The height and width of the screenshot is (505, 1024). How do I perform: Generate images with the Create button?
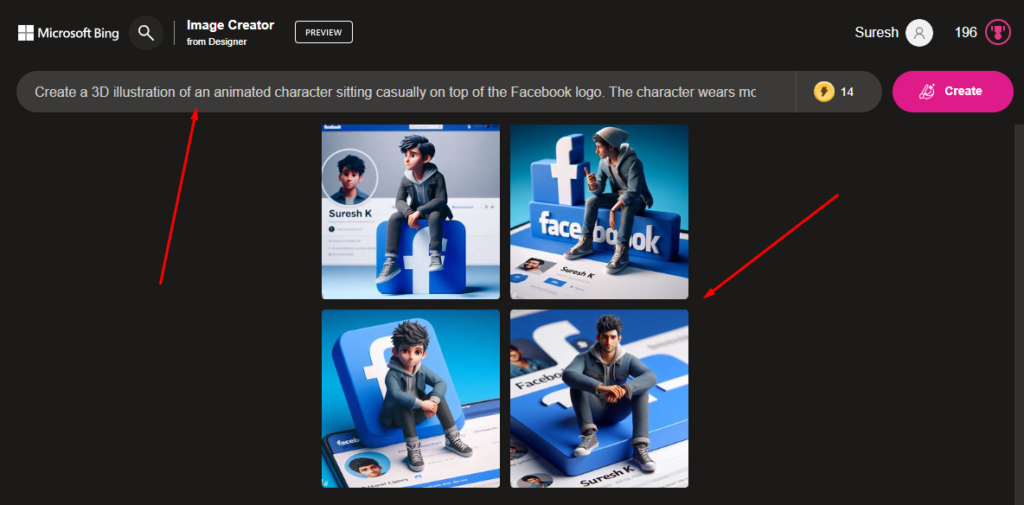coord(953,91)
